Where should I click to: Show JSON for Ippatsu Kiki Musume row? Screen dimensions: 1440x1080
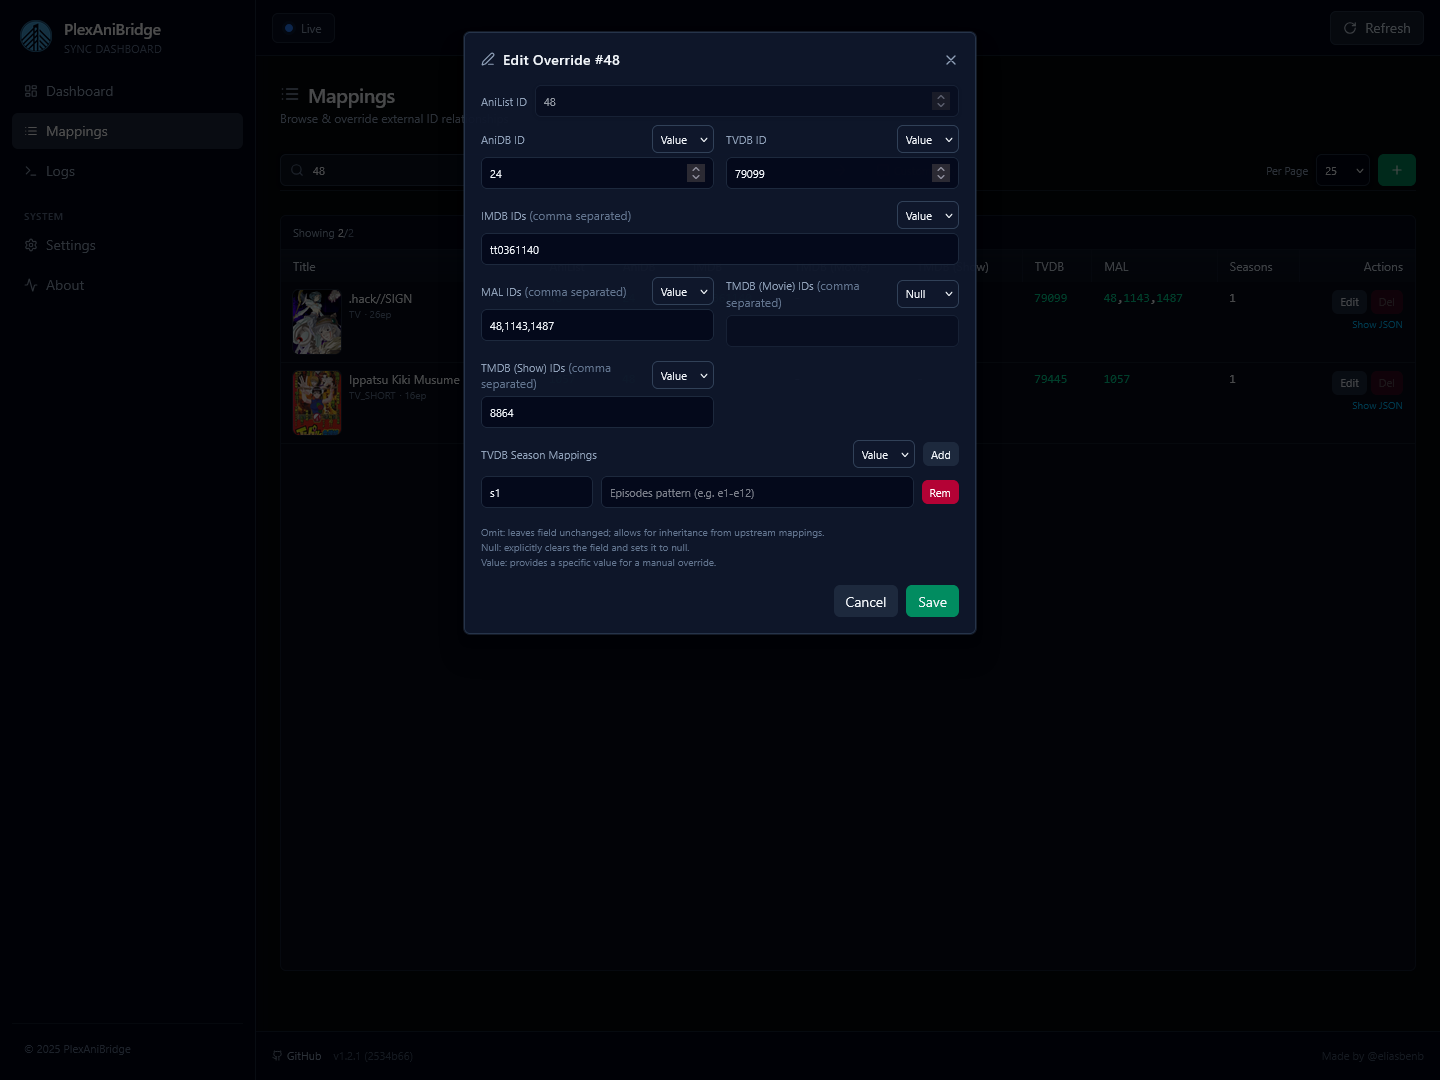tap(1377, 406)
